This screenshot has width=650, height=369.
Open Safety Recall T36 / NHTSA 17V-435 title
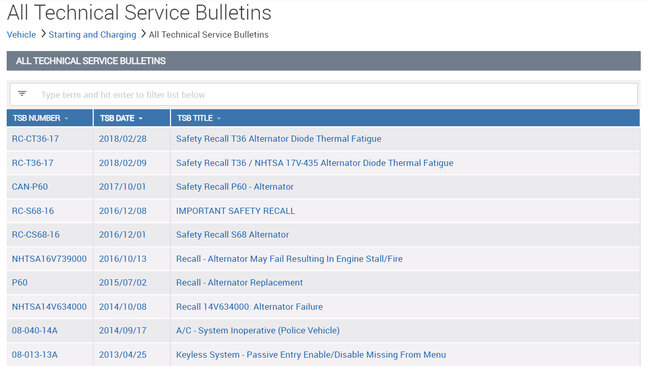pyautogui.click(x=315, y=163)
